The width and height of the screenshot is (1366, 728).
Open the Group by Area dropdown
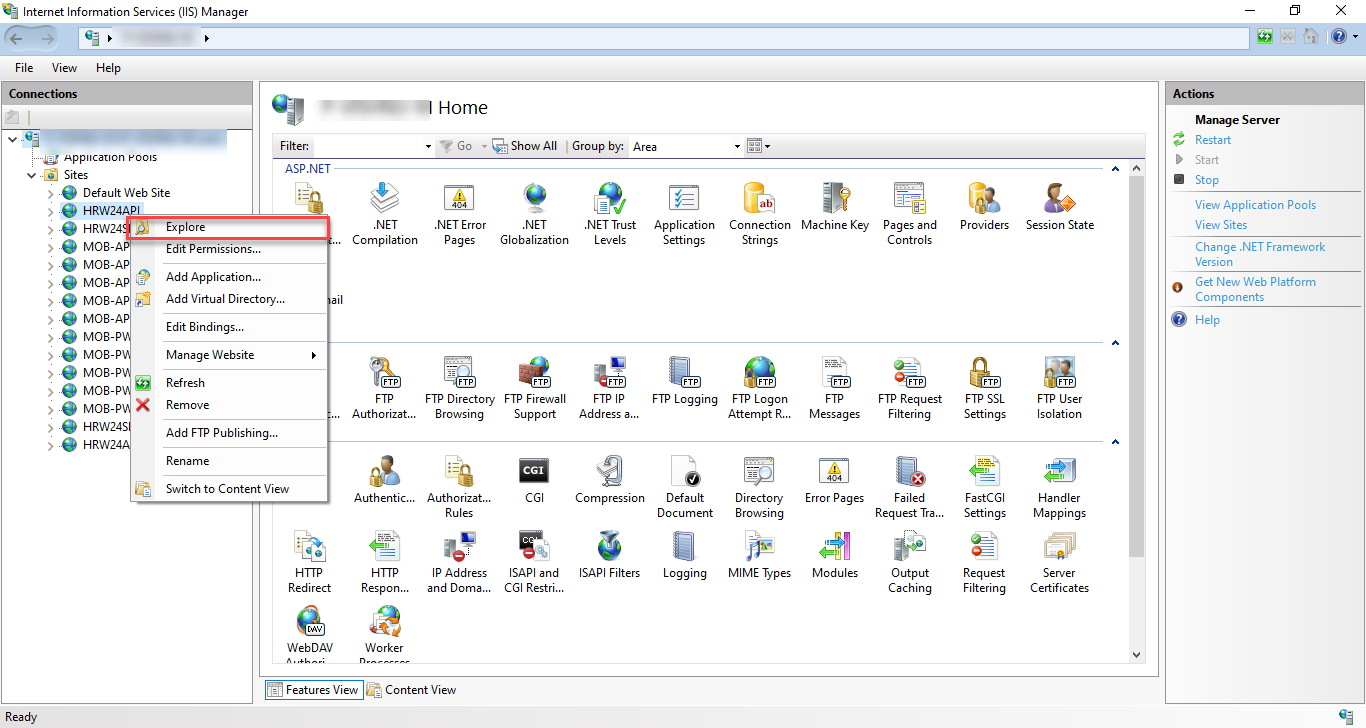736,146
